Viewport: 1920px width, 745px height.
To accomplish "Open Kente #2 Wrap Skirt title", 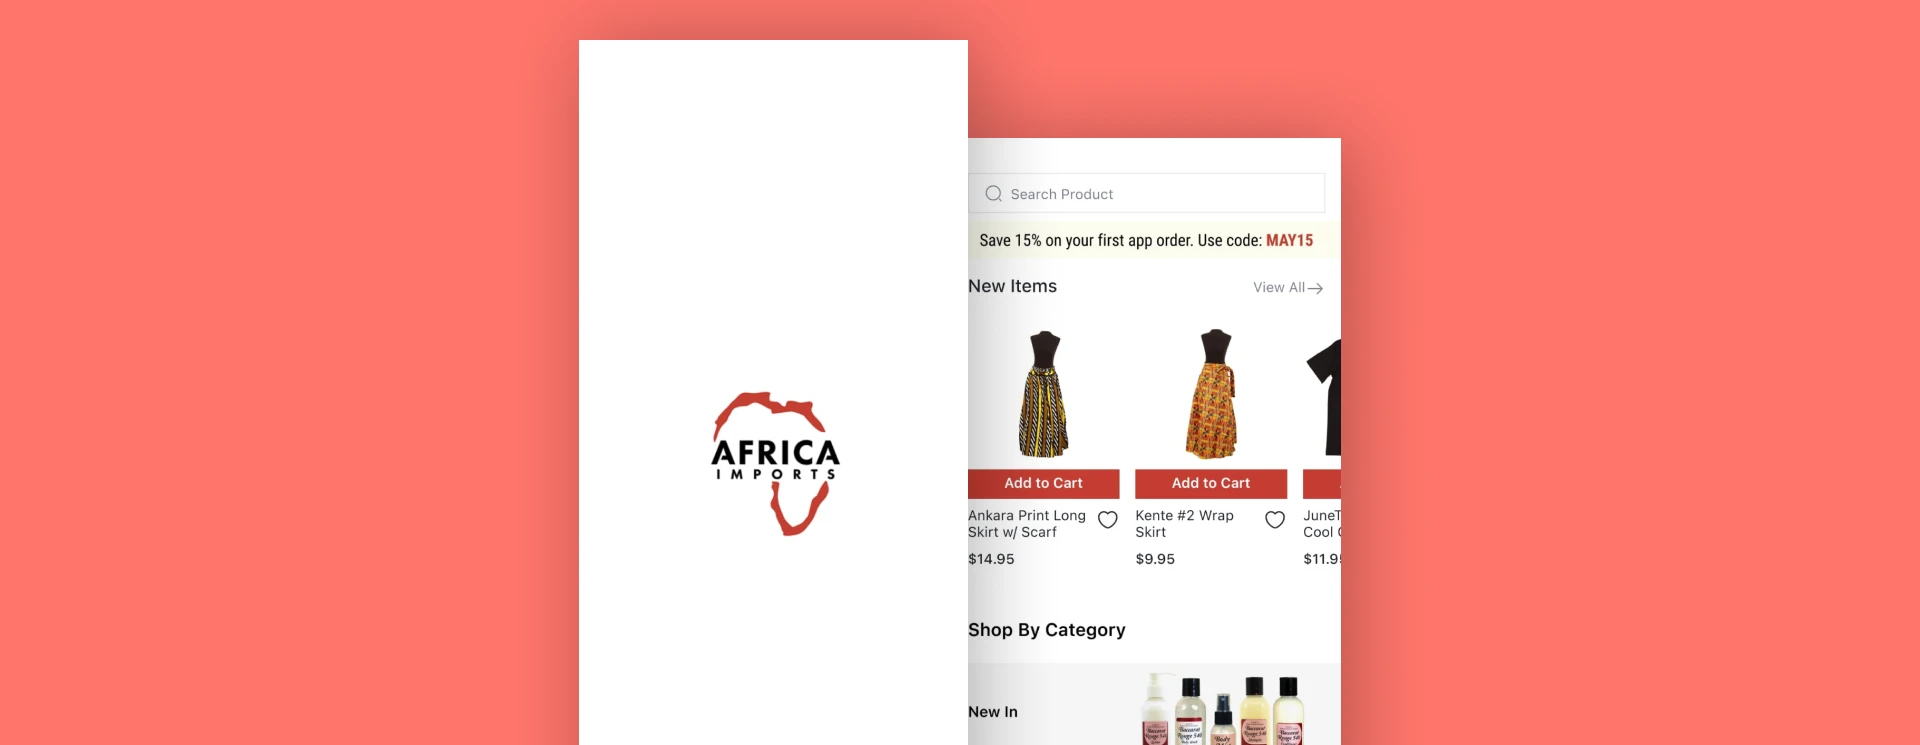I will click(1185, 524).
